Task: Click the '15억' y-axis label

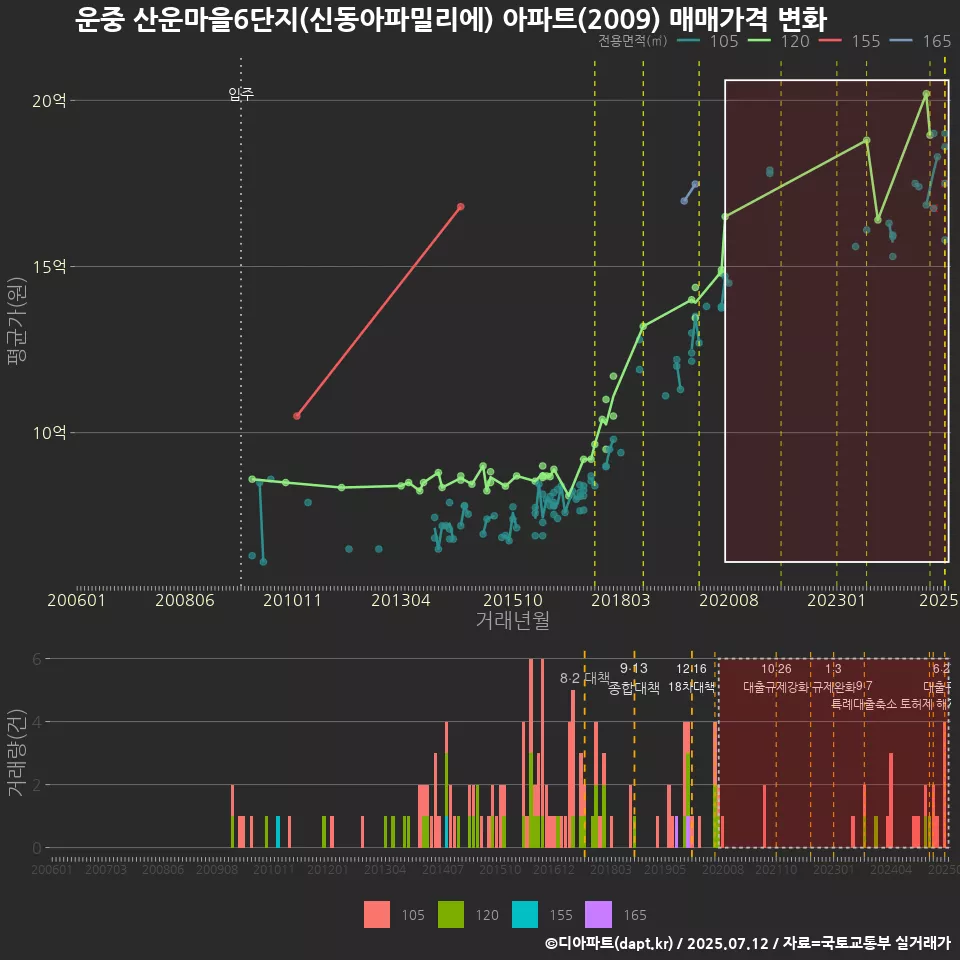Action: click(x=49, y=266)
